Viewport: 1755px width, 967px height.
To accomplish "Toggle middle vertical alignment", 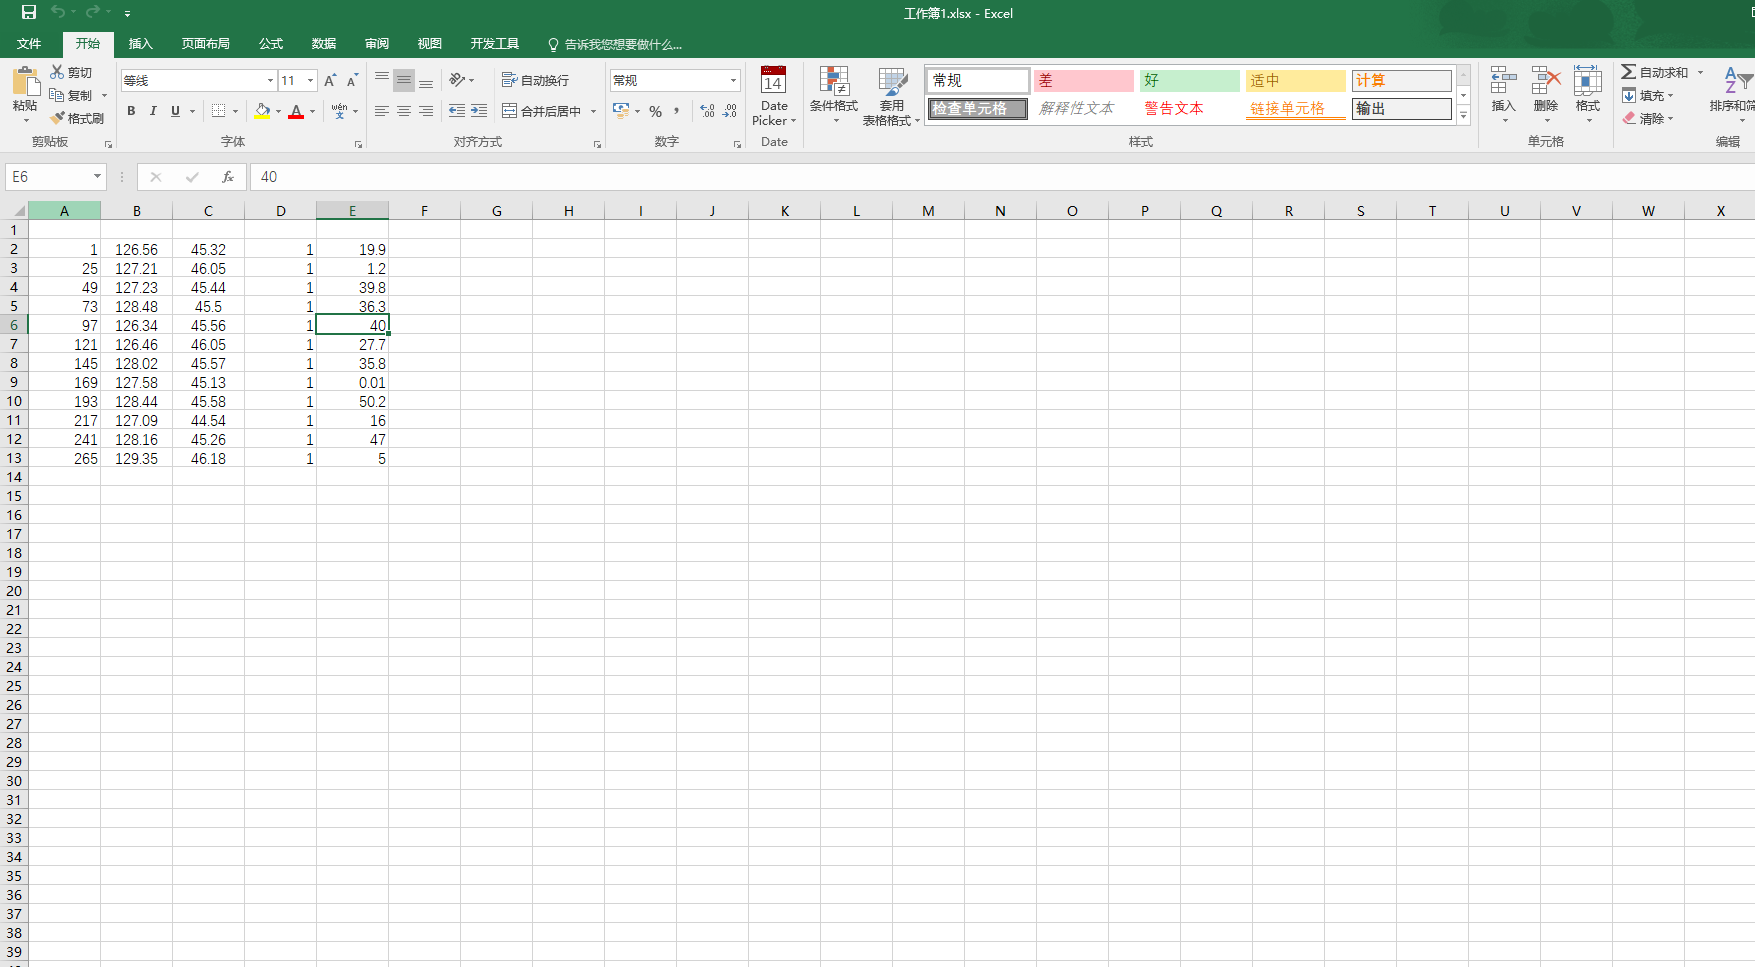I will [x=404, y=80].
